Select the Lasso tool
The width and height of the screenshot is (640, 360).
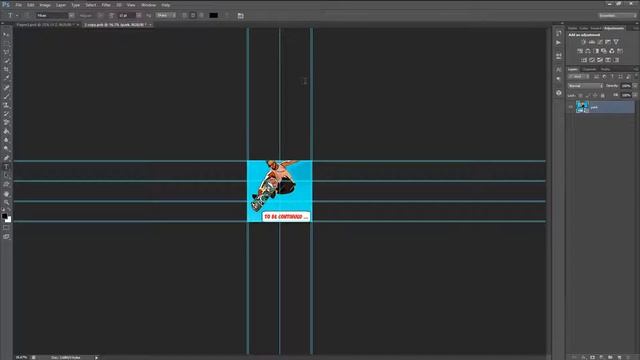point(6,52)
